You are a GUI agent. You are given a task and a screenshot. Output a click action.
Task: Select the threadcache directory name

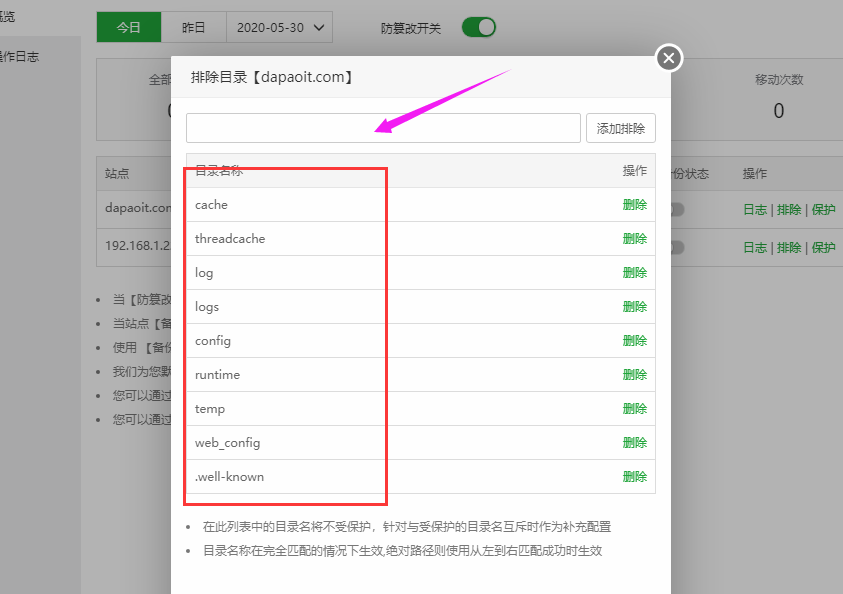[230, 239]
